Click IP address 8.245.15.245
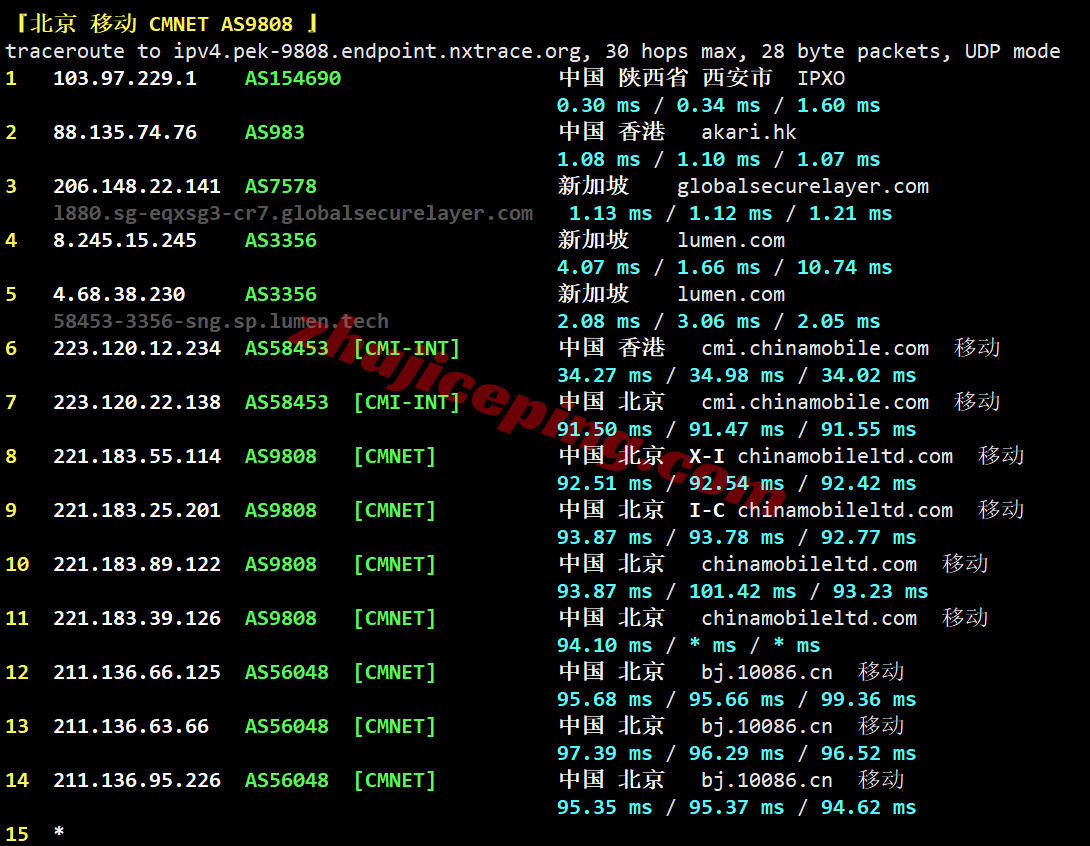 tap(125, 241)
